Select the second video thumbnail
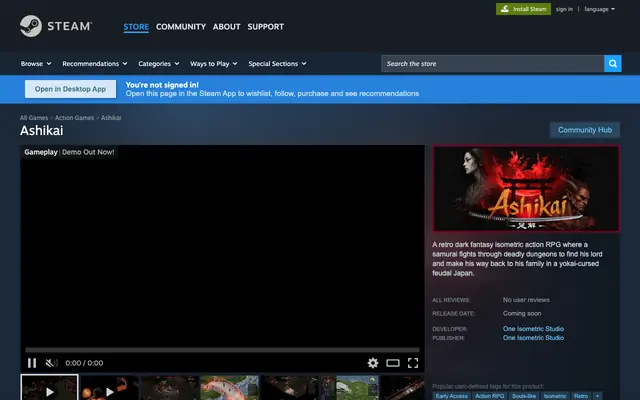Image resolution: width=640 pixels, height=400 pixels. pyautogui.click(x=109, y=388)
